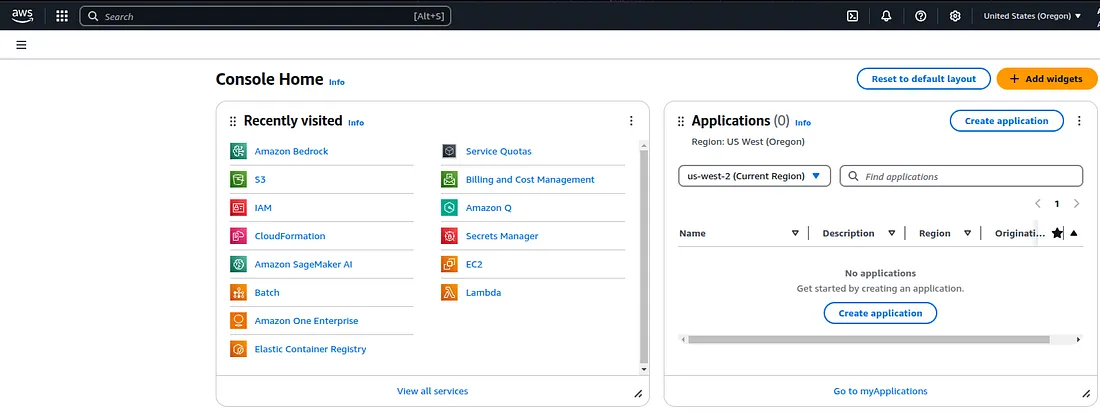Image resolution: width=1100 pixels, height=413 pixels.
Task: Click the Applications widget resize handle
Action: (1086, 394)
